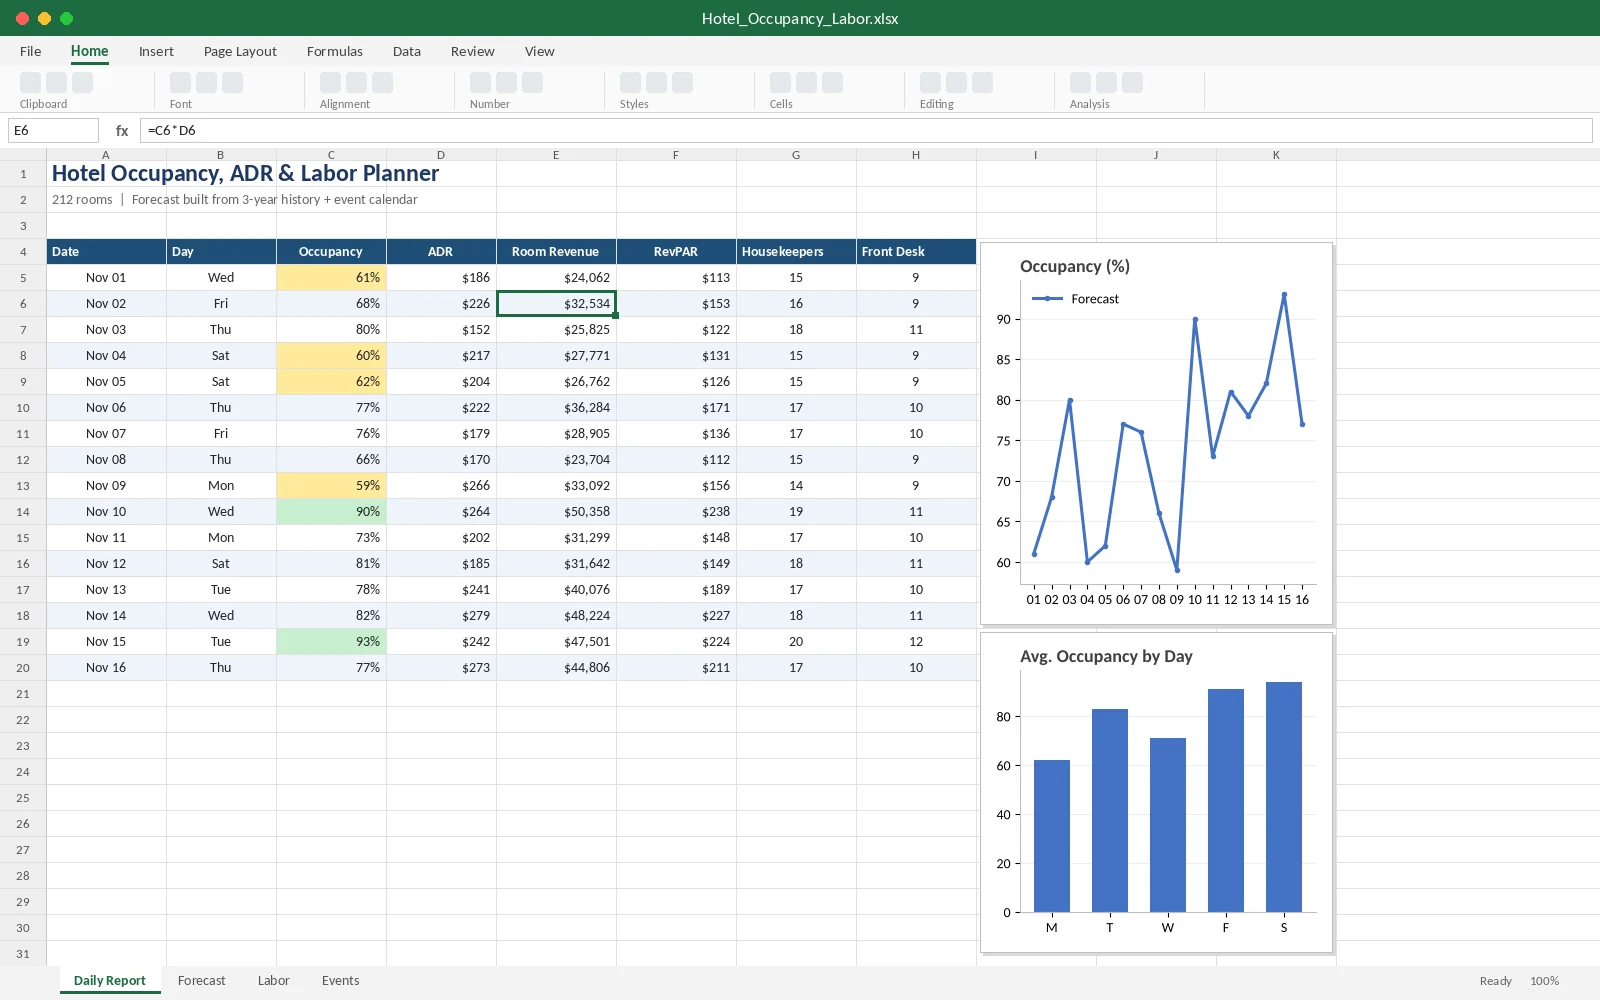Viewport: 1600px width, 1000px height.
Task: Click the first icon in the Font group
Action: click(x=181, y=83)
